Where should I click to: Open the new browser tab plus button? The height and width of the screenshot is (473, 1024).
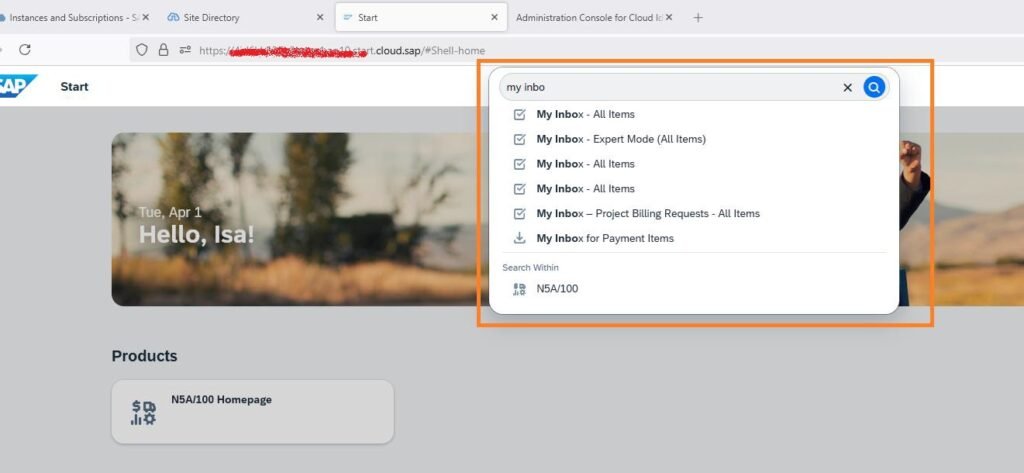(x=698, y=17)
